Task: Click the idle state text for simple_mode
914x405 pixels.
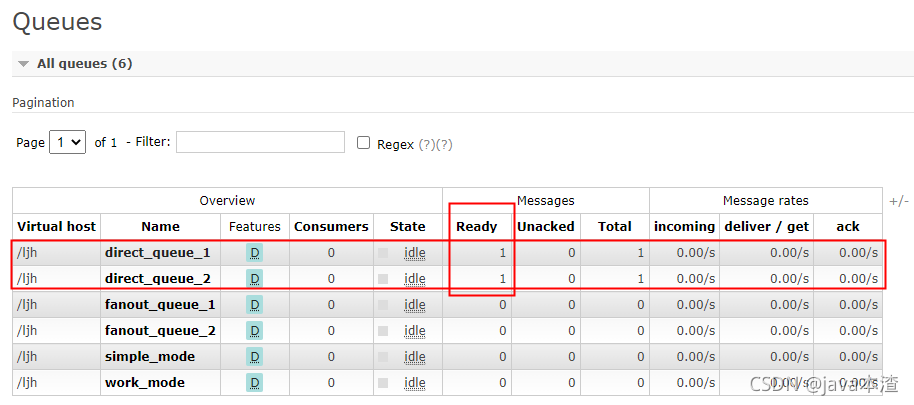Action: (414, 357)
